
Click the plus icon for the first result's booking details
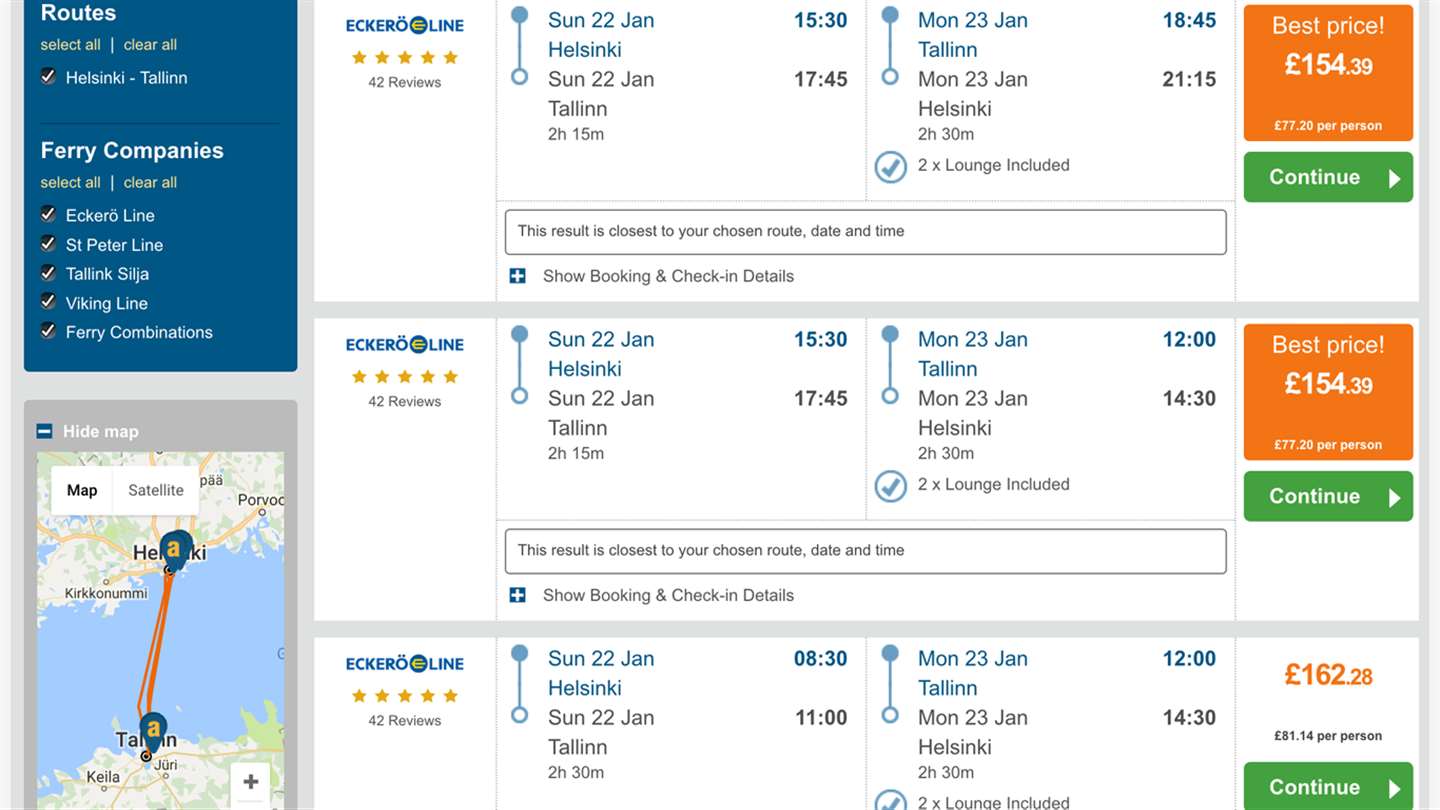[517, 276]
